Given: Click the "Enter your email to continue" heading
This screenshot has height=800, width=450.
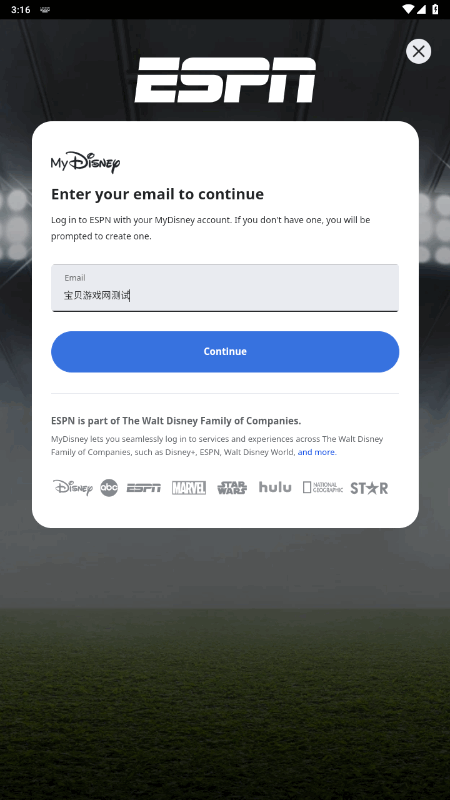Looking at the screenshot, I should point(158,194).
